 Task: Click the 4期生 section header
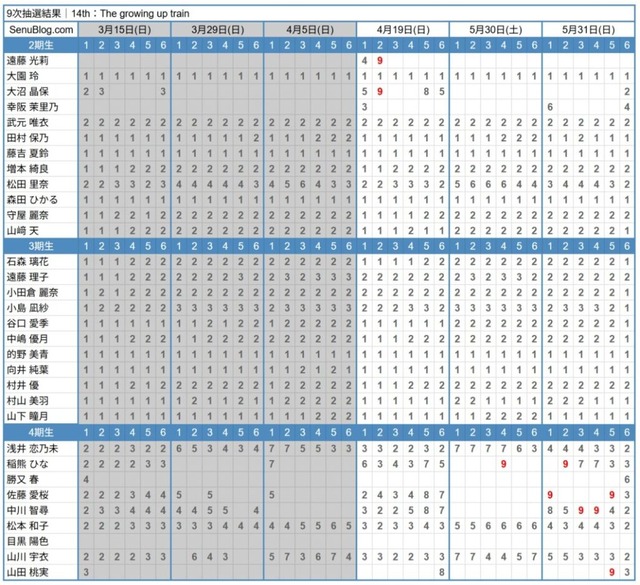(x=40, y=432)
